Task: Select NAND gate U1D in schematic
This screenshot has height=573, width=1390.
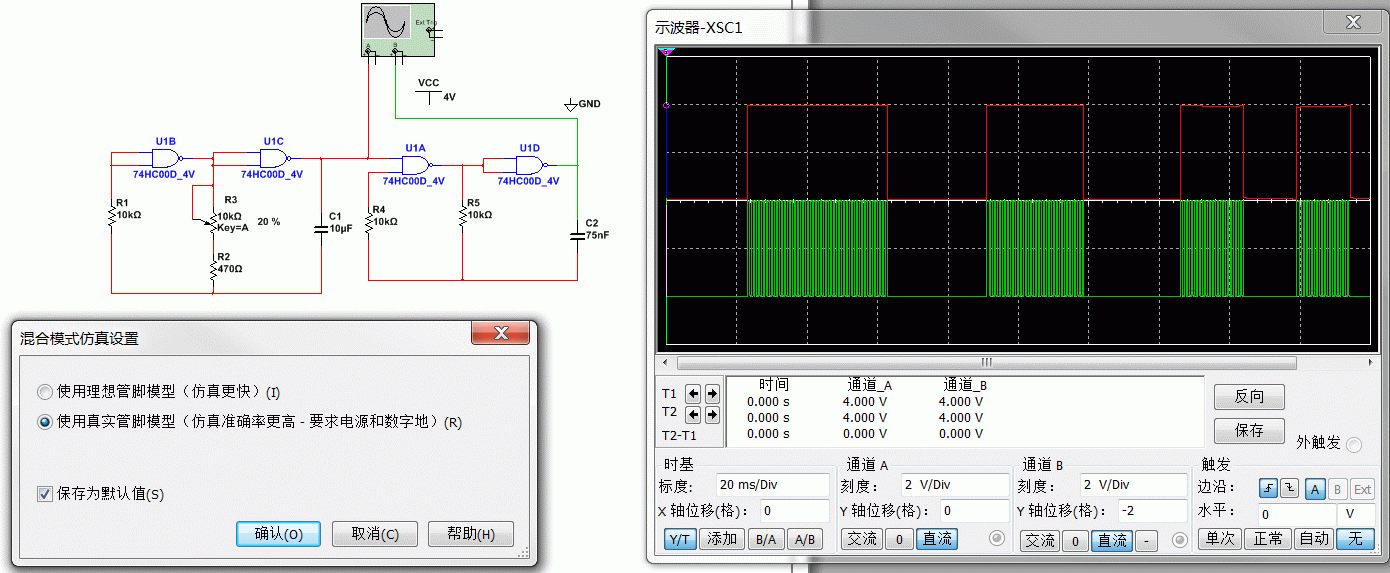Action: [x=530, y=164]
